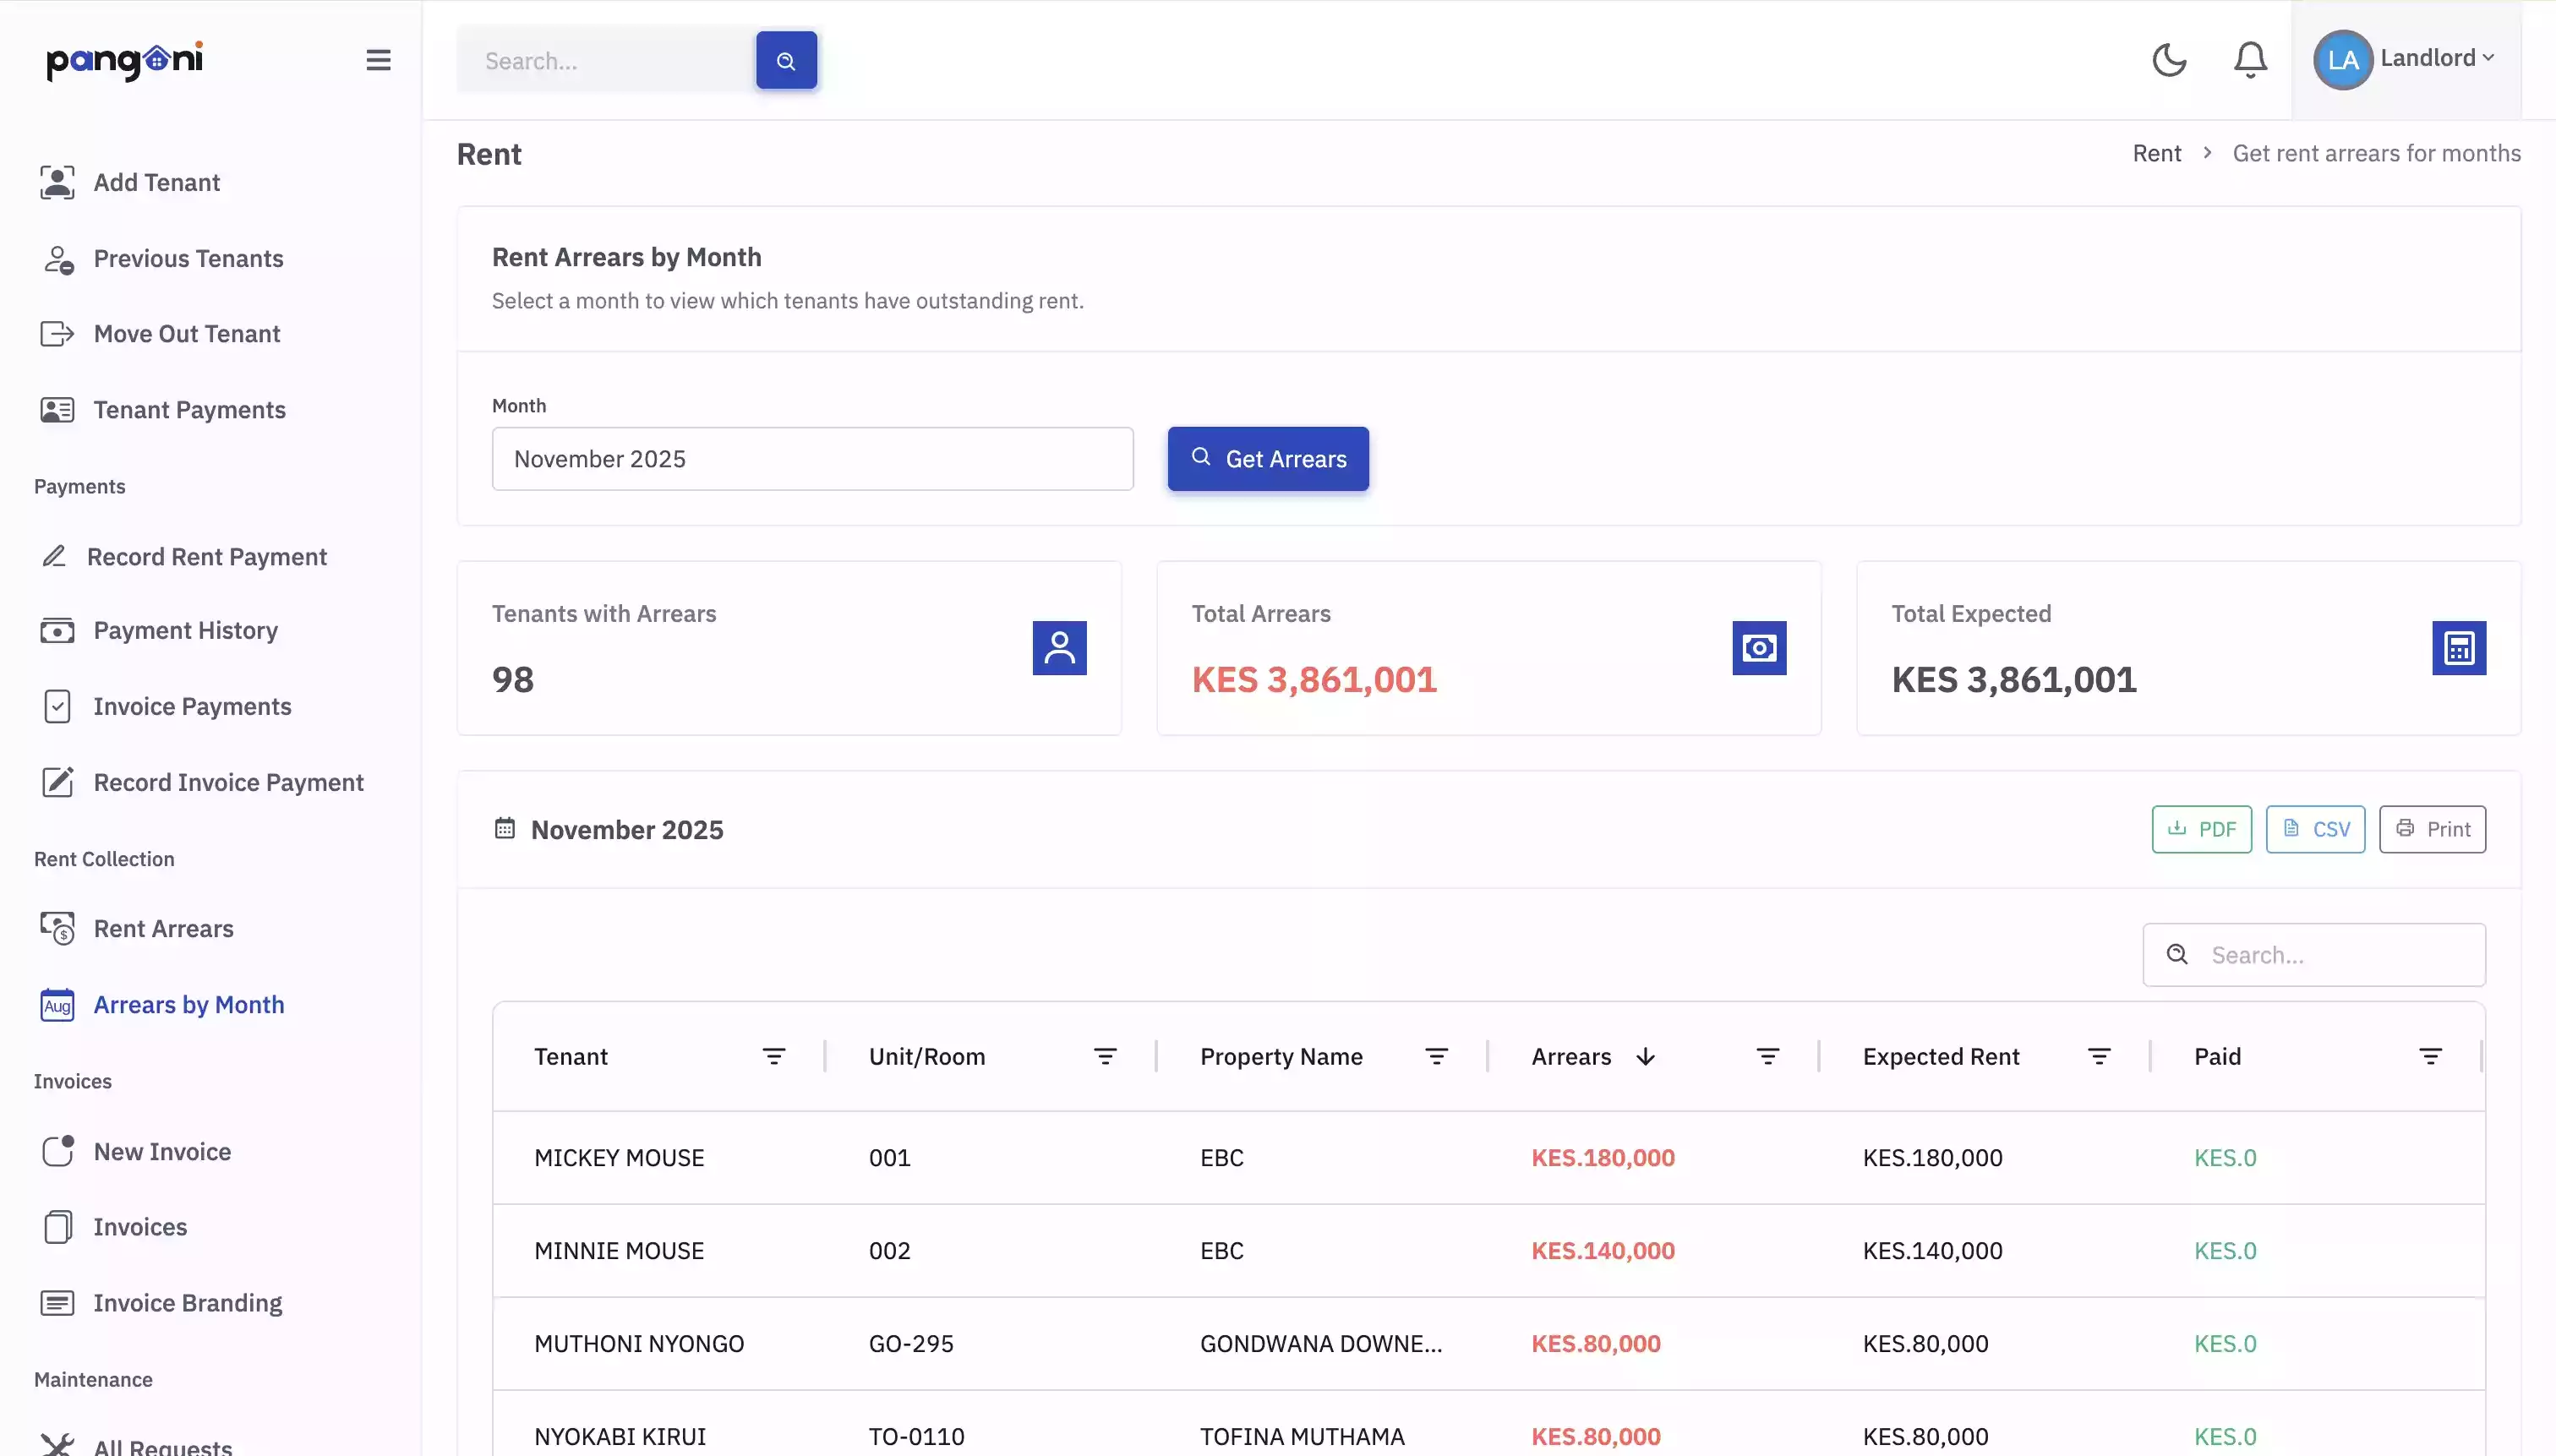
Task: Open Rent Arrears sidebar item
Action: [163, 929]
